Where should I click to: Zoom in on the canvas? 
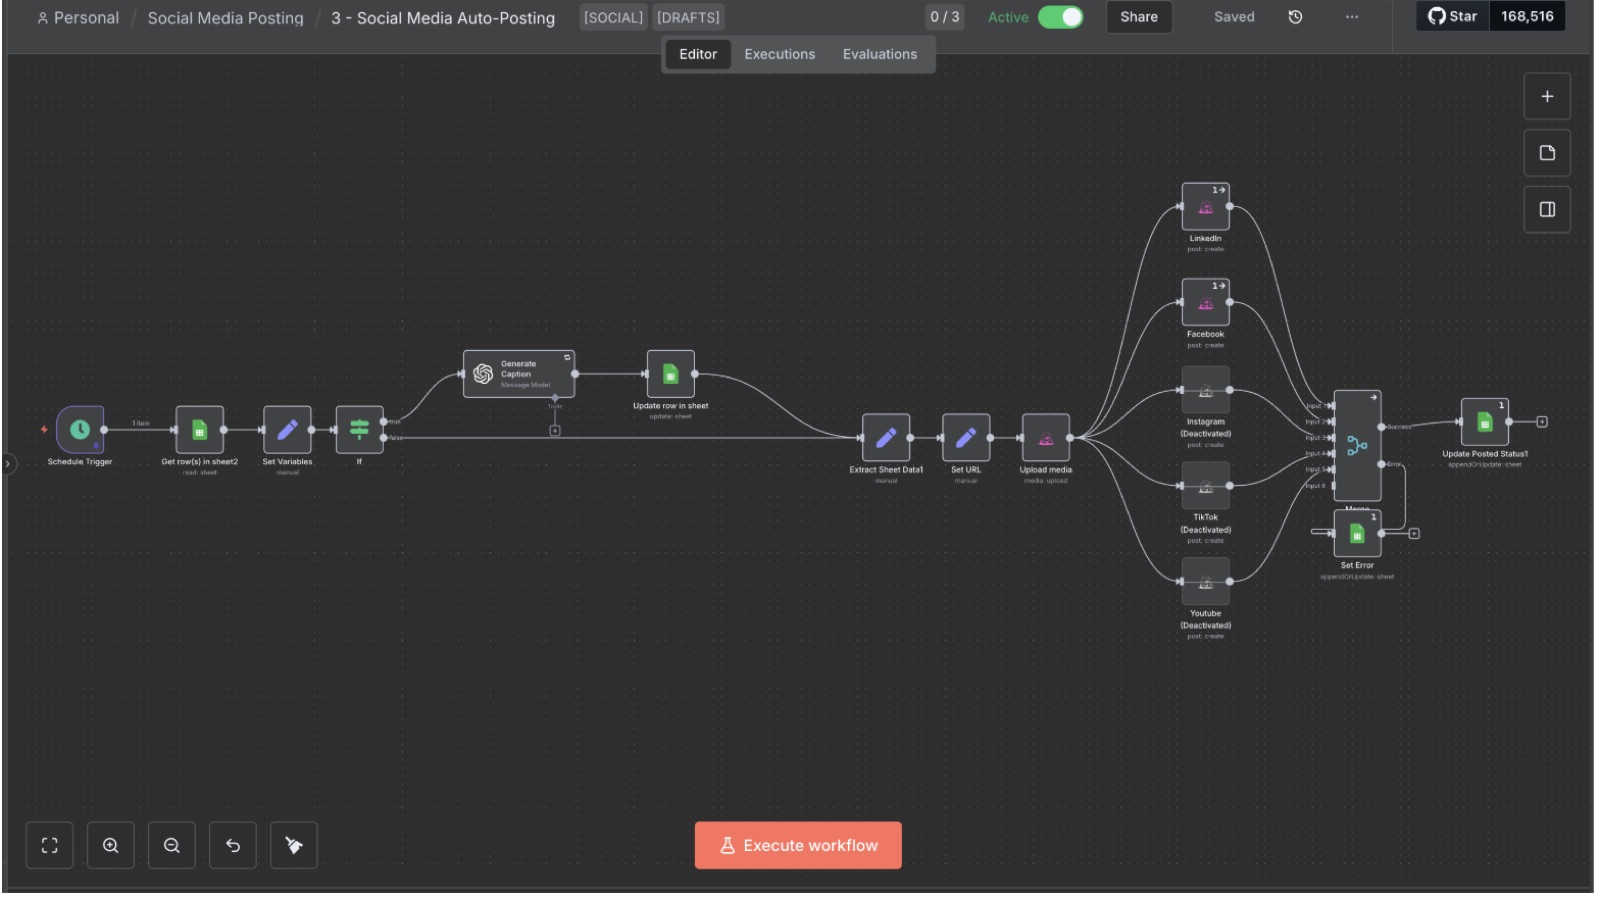111,846
